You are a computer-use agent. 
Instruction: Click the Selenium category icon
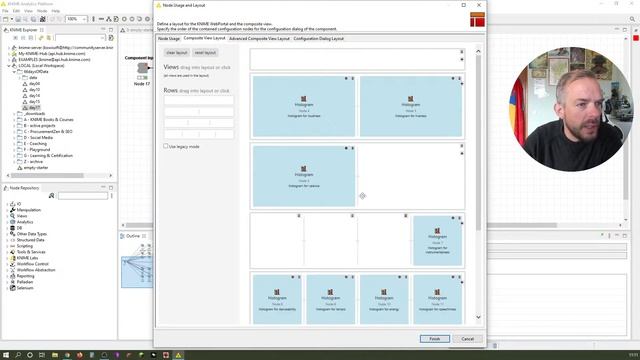[13, 288]
